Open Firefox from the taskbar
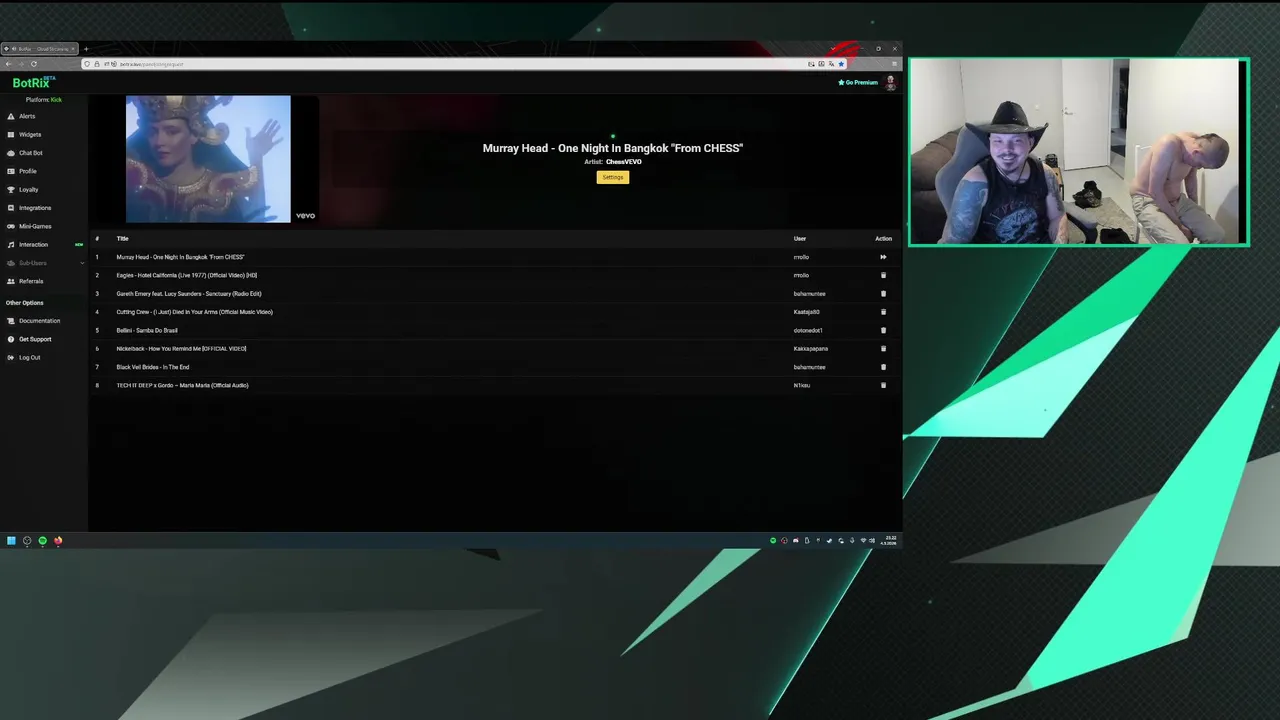Image resolution: width=1280 pixels, height=720 pixels. tap(58, 541)
